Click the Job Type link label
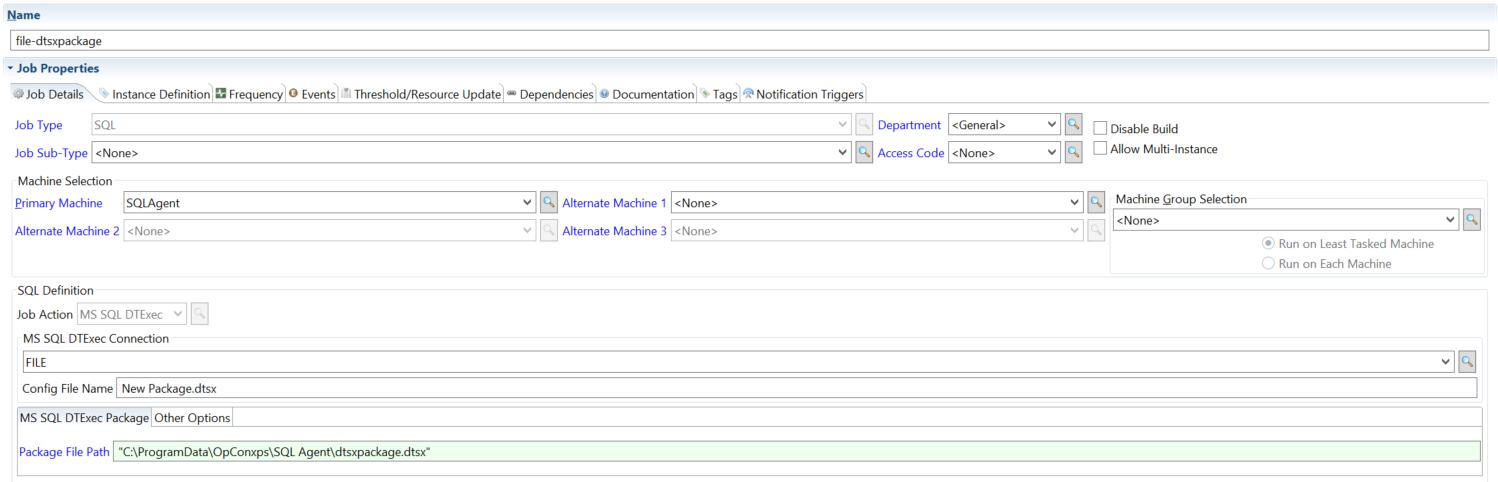1498x482 pixels. 38,125
